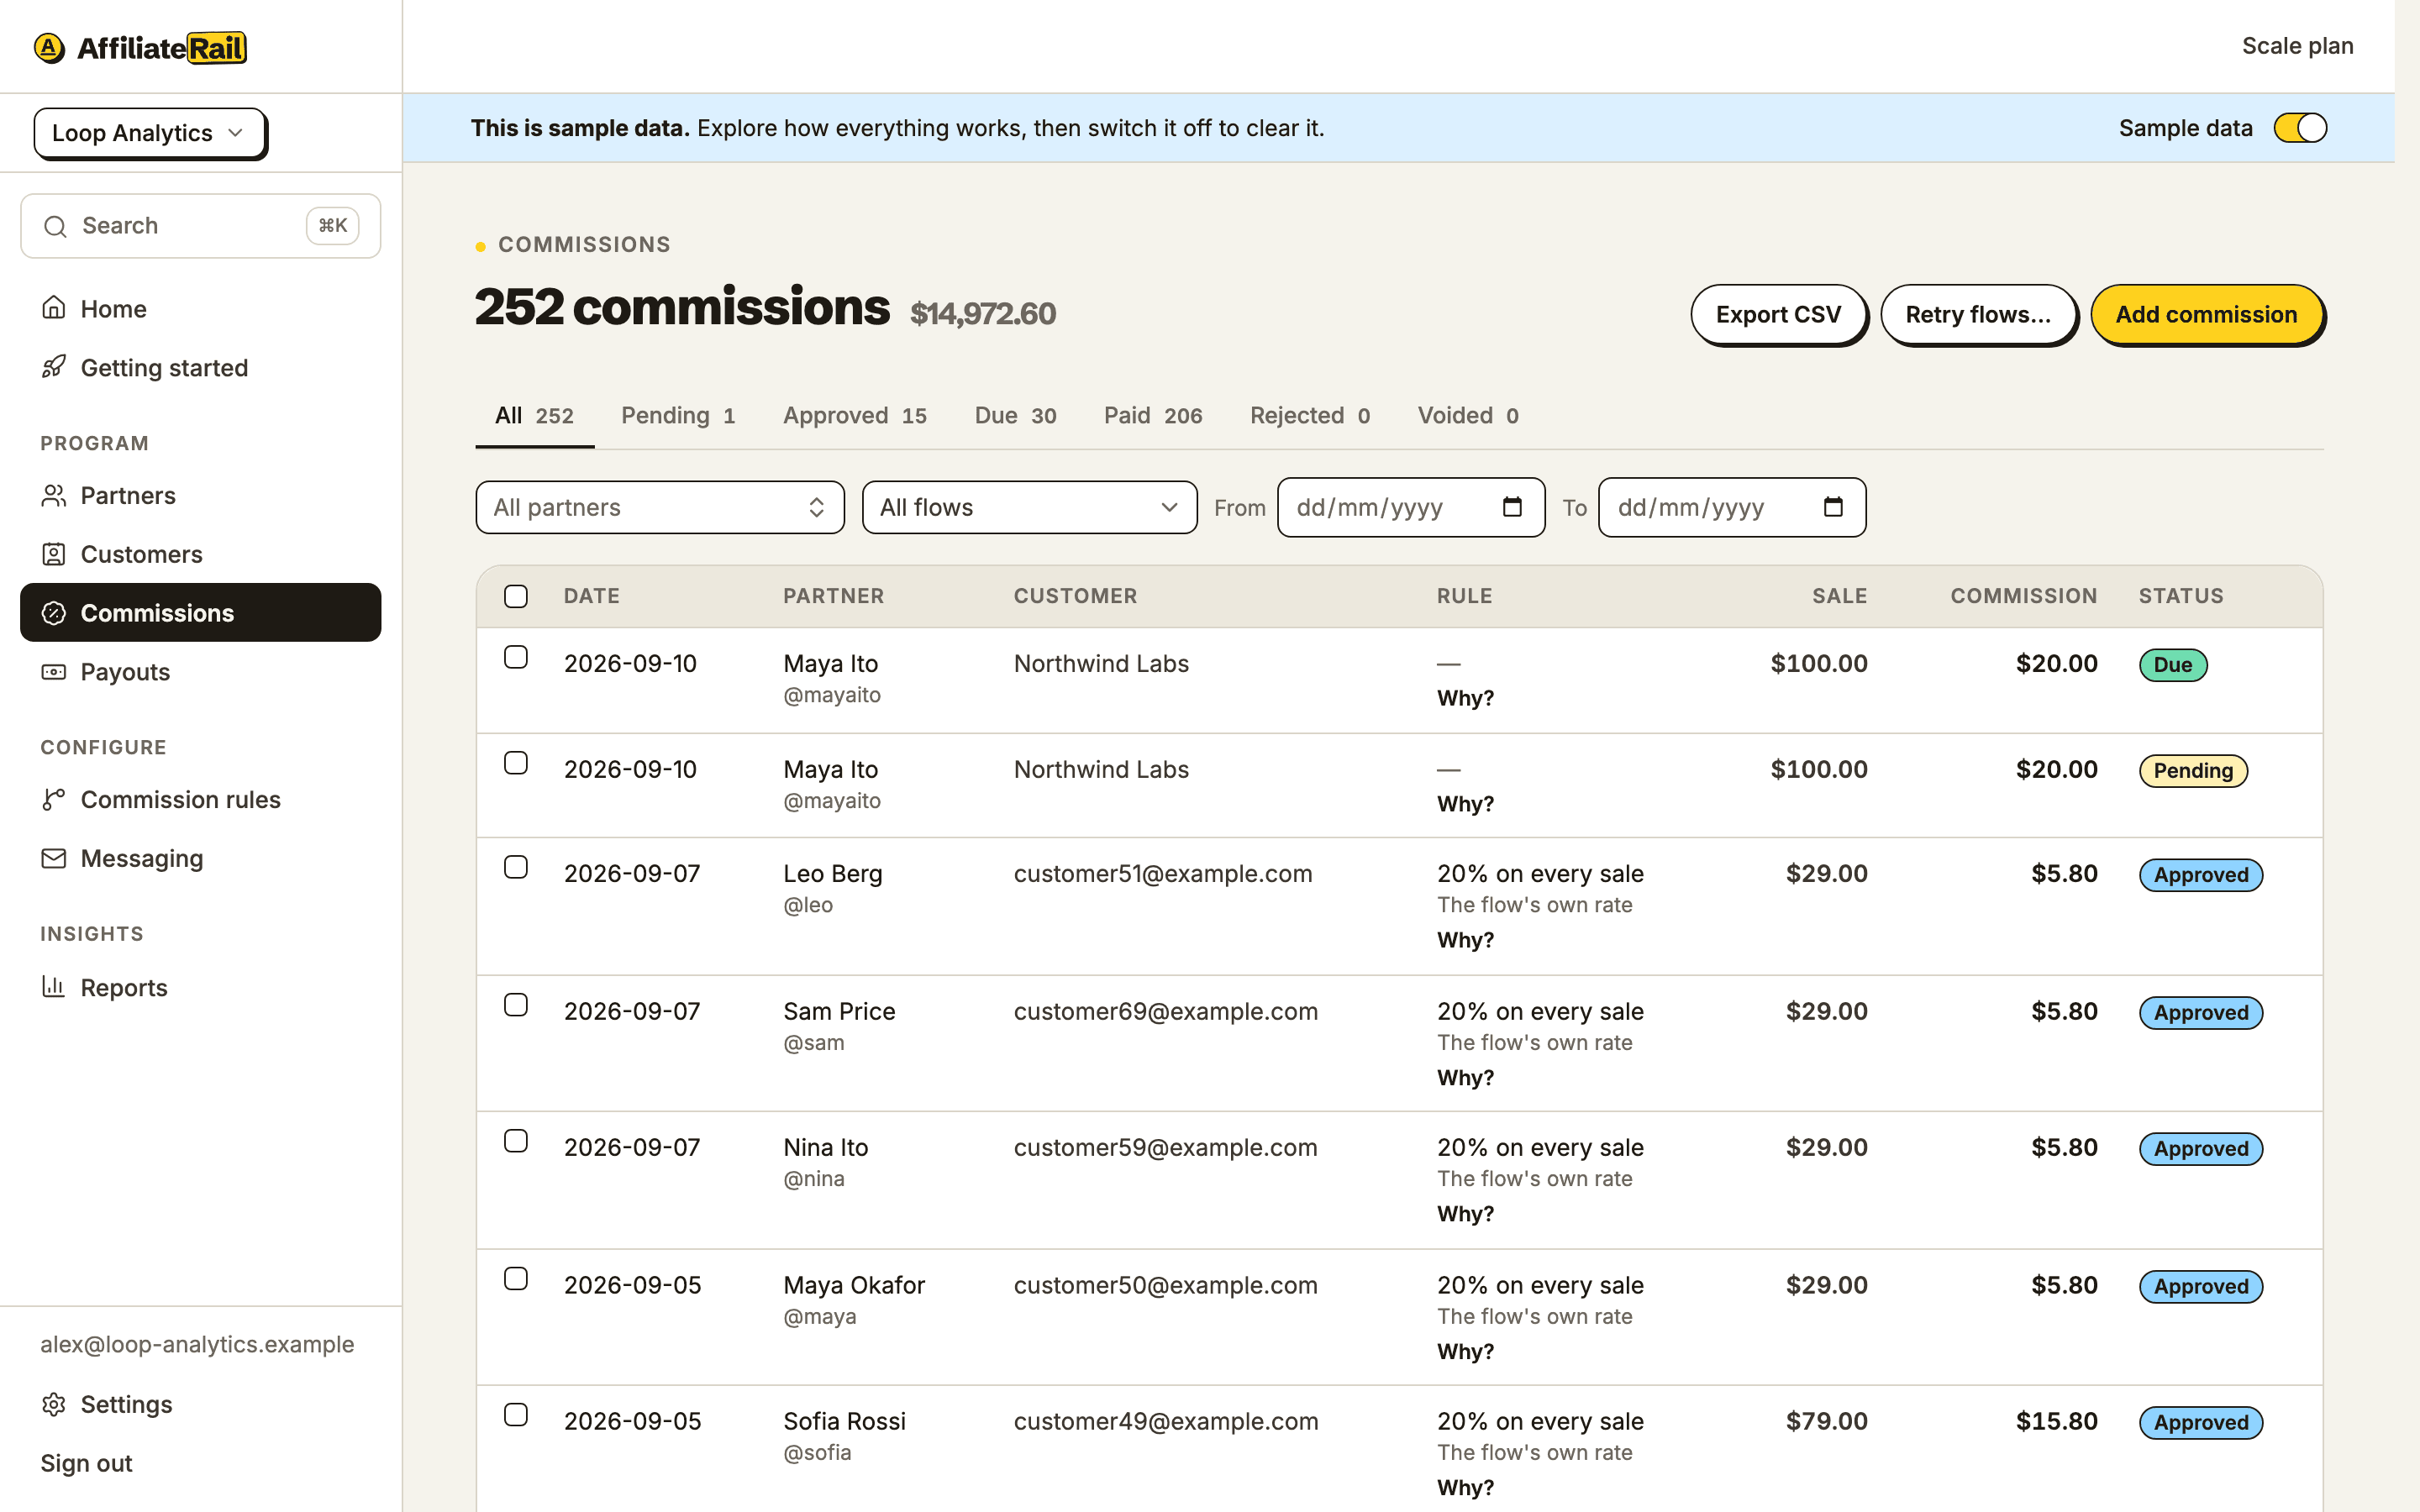
Task: Switch to the Pending tab
Action: pyautogui.click(x=678, y=415)
